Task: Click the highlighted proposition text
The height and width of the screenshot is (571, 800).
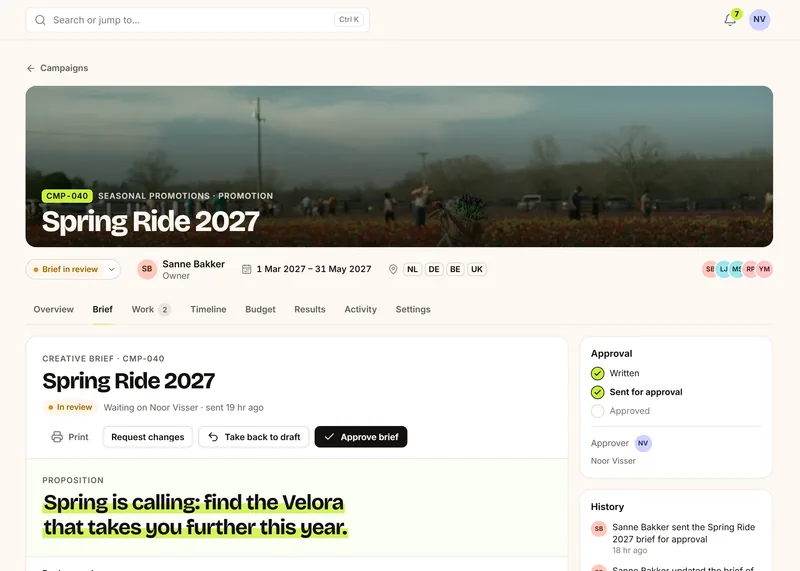Action: click(195, 515)
